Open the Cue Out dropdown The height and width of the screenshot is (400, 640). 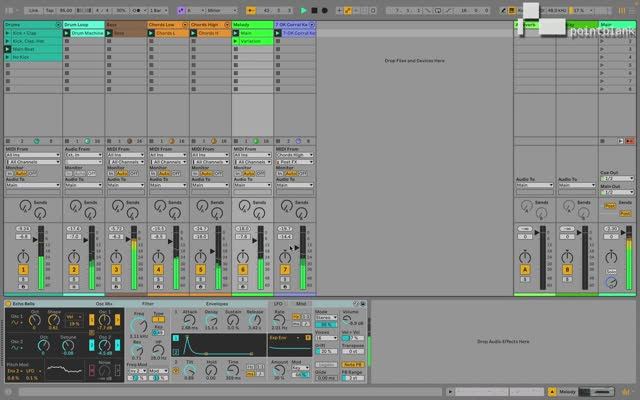(617, 179)
